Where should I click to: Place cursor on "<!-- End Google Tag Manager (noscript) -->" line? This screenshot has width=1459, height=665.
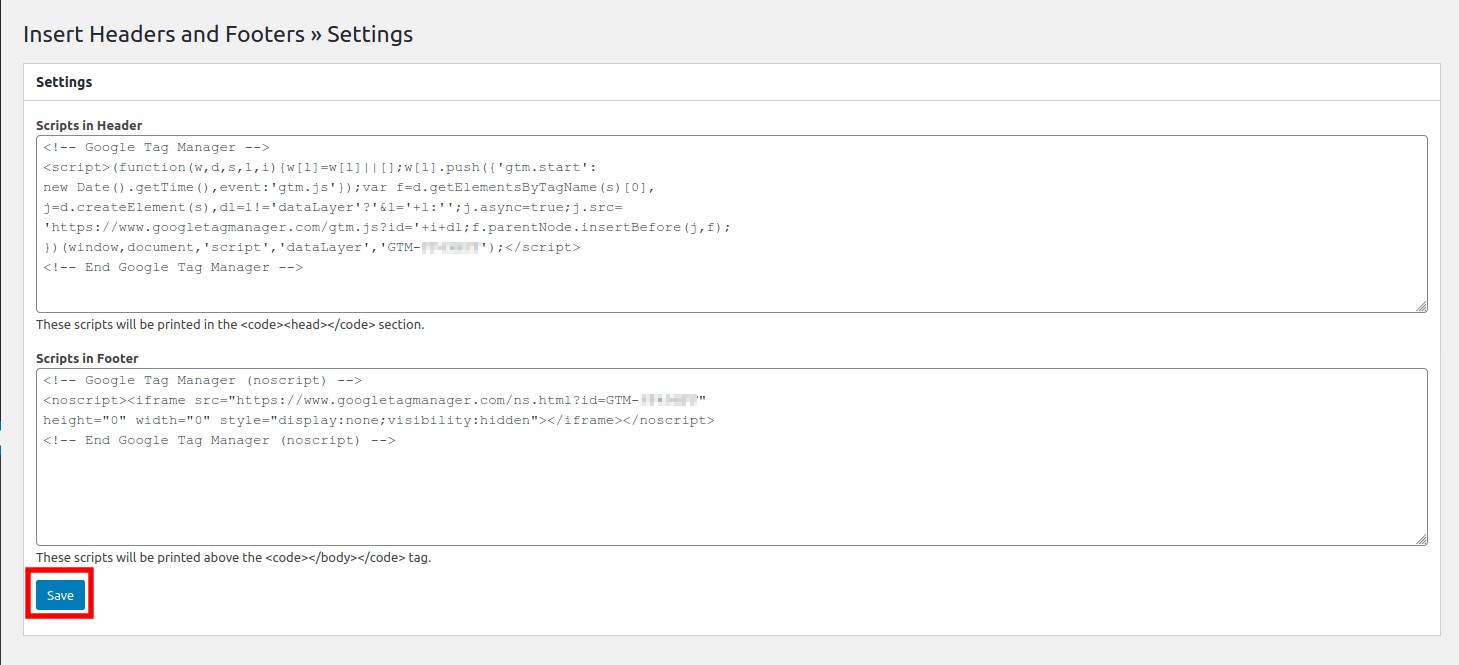[x=219, y=440]
